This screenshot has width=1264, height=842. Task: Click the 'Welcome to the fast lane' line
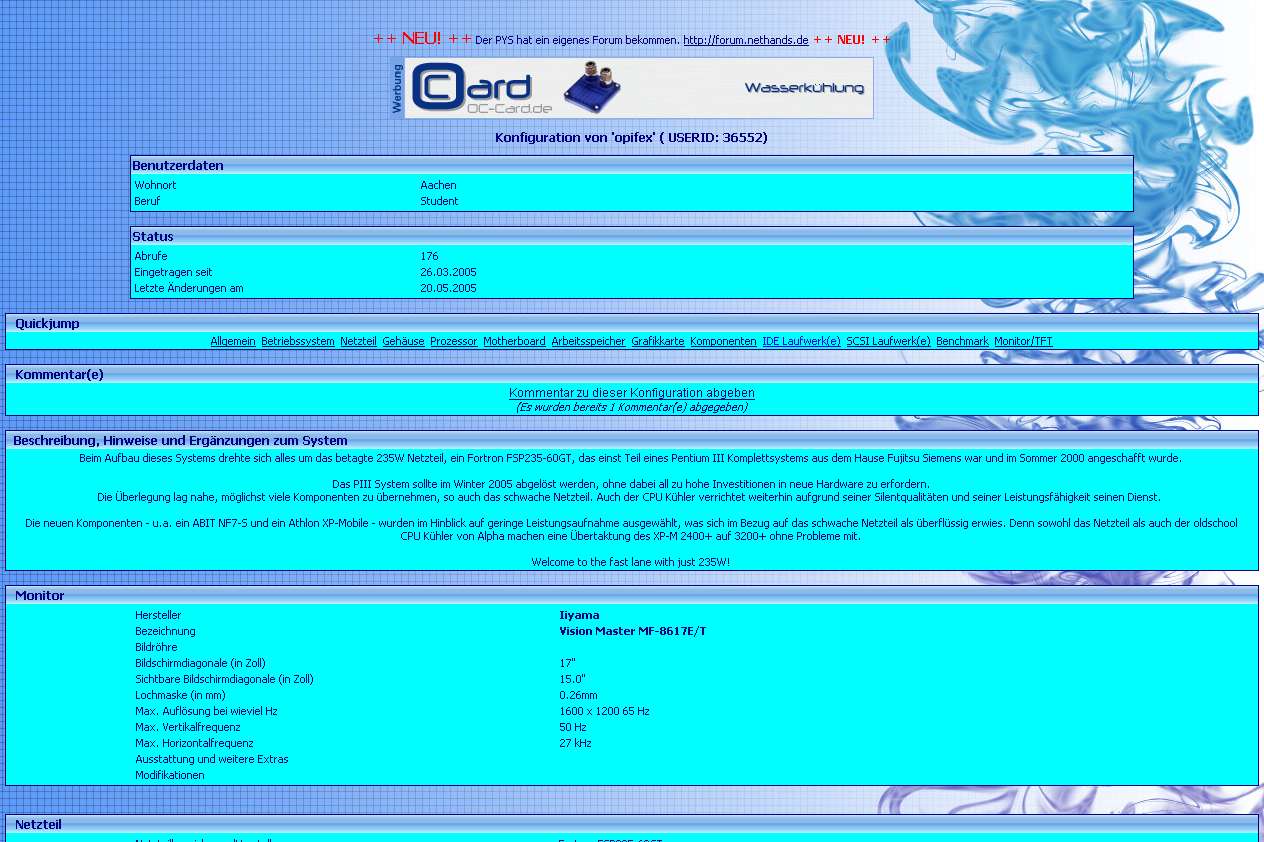tap(631, 562)
